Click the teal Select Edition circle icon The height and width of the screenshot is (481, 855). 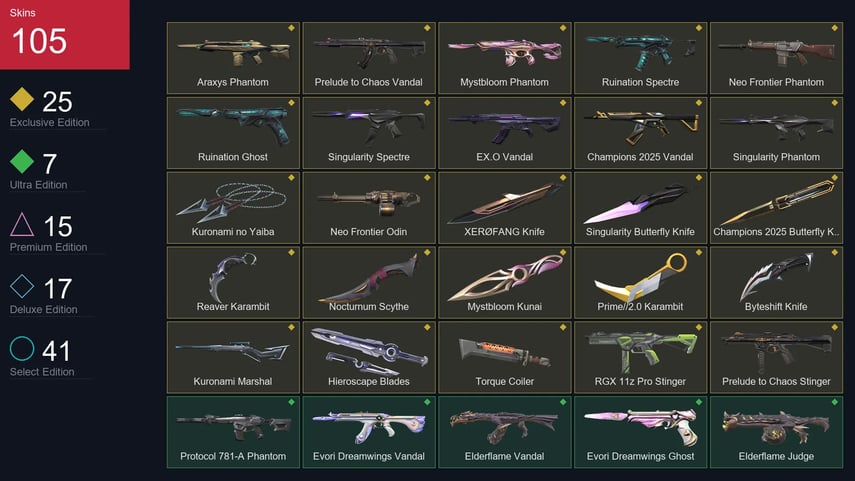[22, 348]
